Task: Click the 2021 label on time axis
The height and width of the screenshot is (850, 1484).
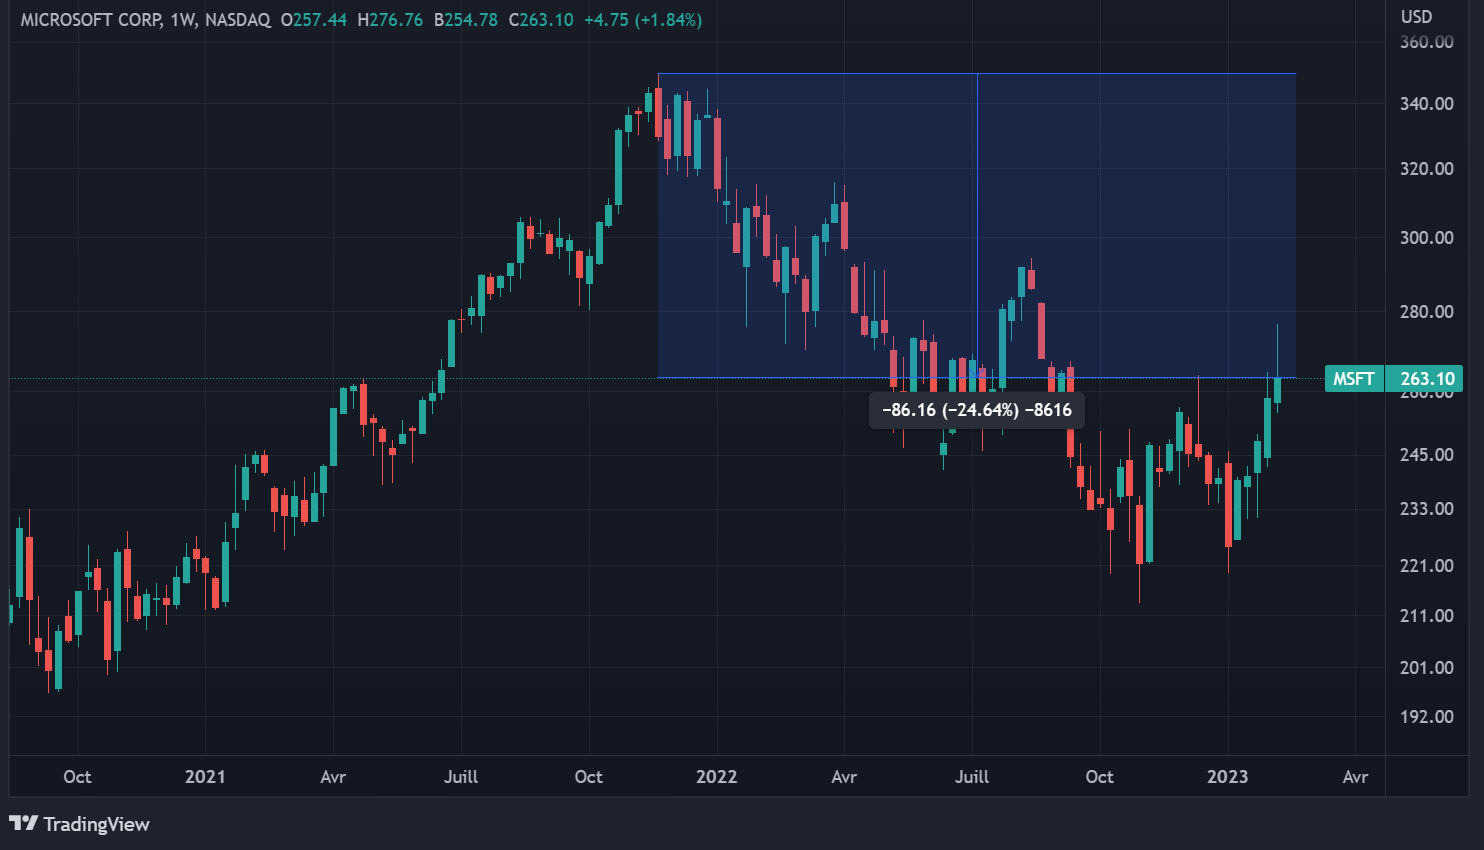Action: click(205, 777)
